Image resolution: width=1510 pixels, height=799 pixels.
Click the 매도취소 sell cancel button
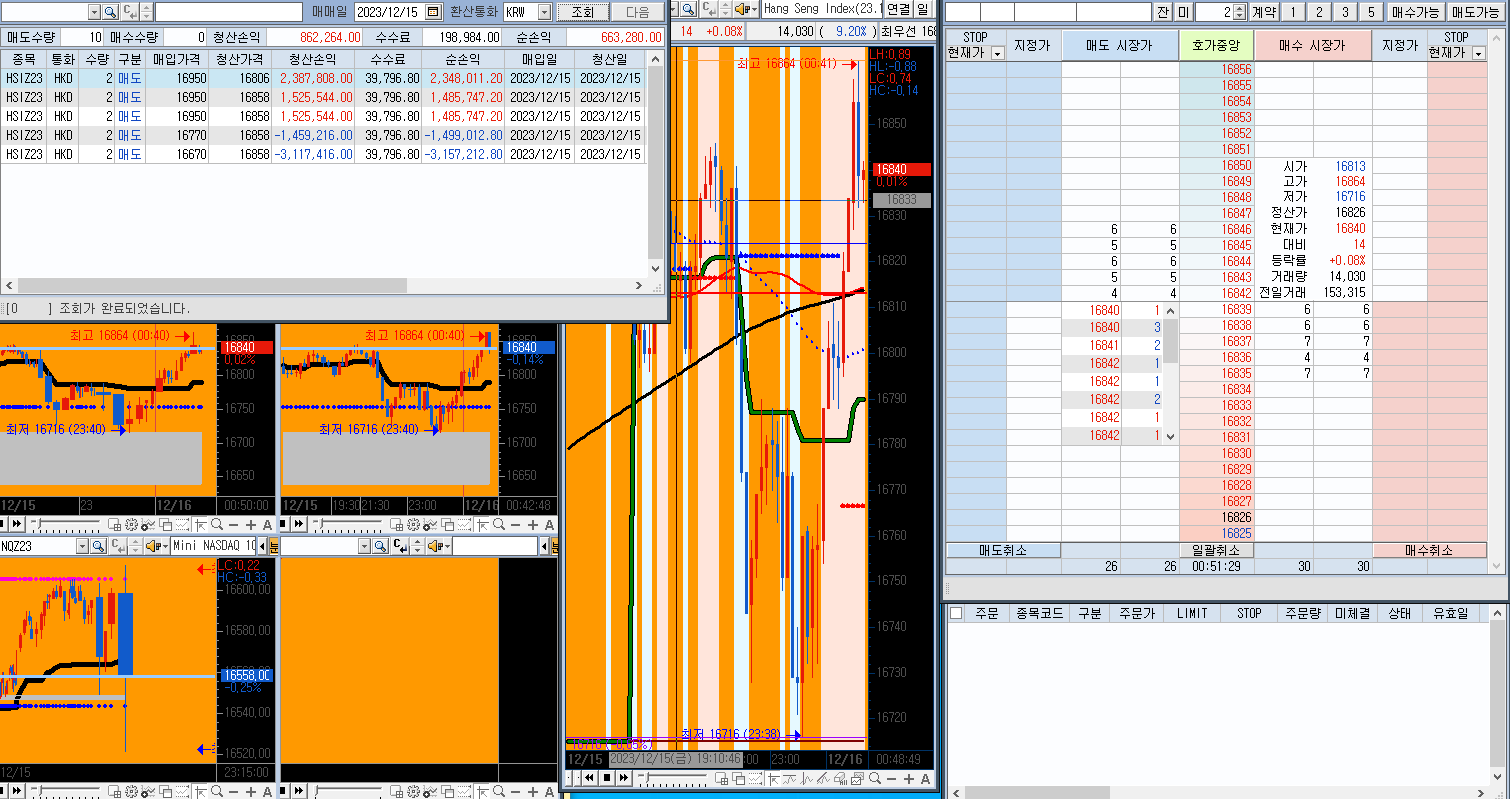pyautogui.click(x=1003, y=550)
